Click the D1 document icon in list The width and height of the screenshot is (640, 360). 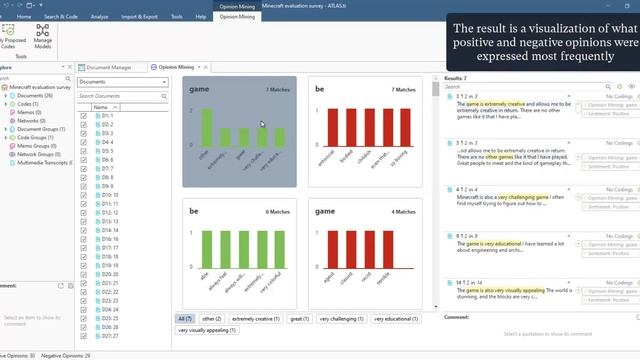pyautogui.click(x=98, y=116)
